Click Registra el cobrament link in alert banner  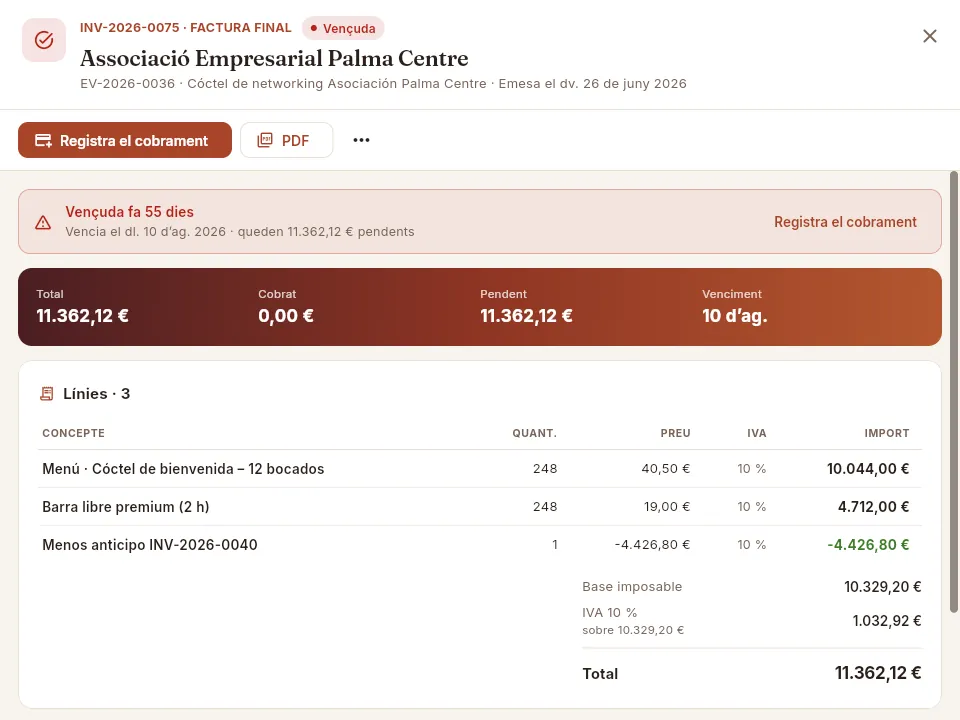(845, 222)
